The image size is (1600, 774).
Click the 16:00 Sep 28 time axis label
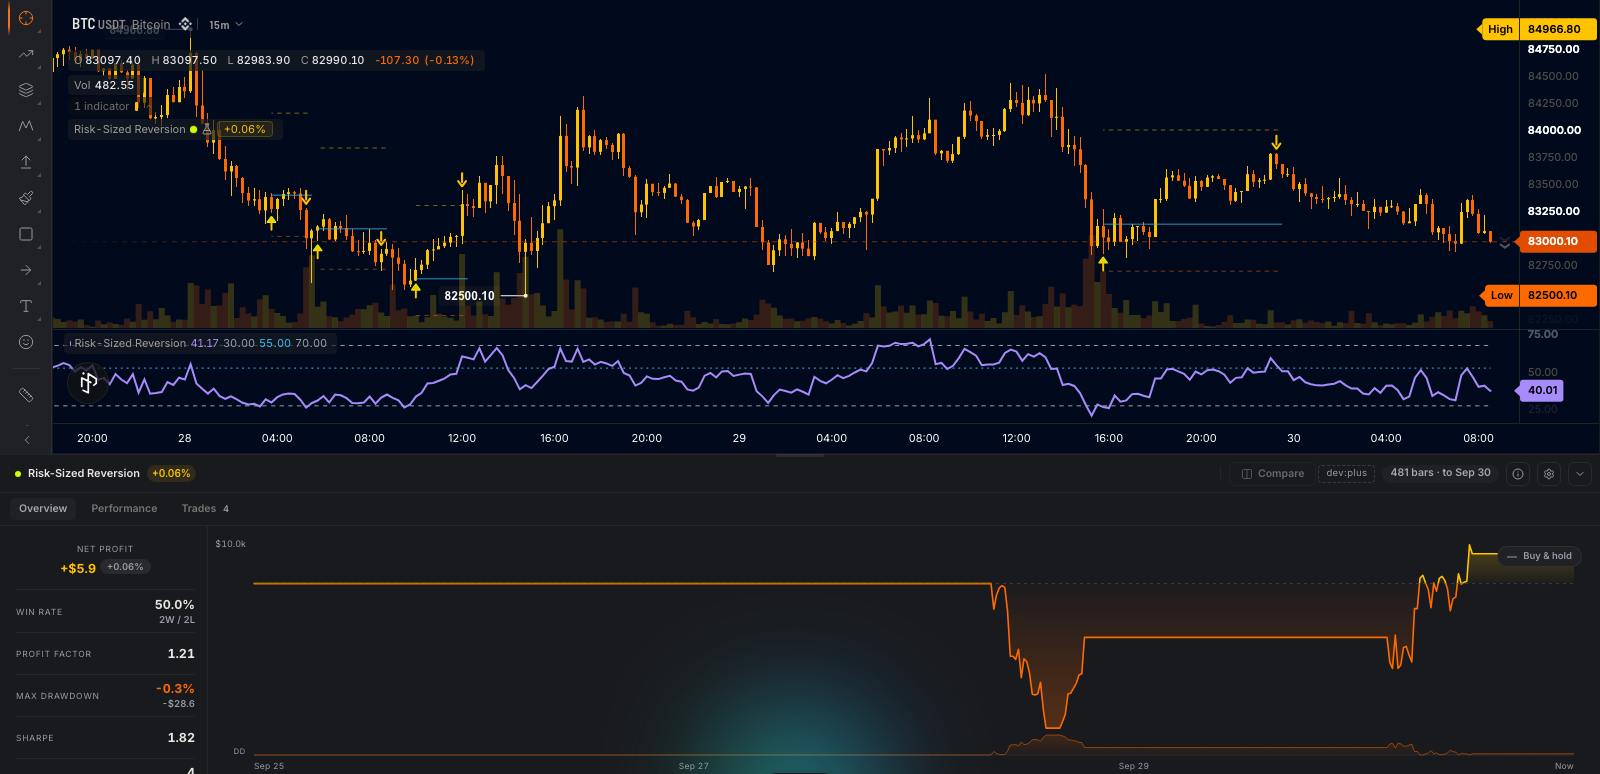[x=554, y=439]
